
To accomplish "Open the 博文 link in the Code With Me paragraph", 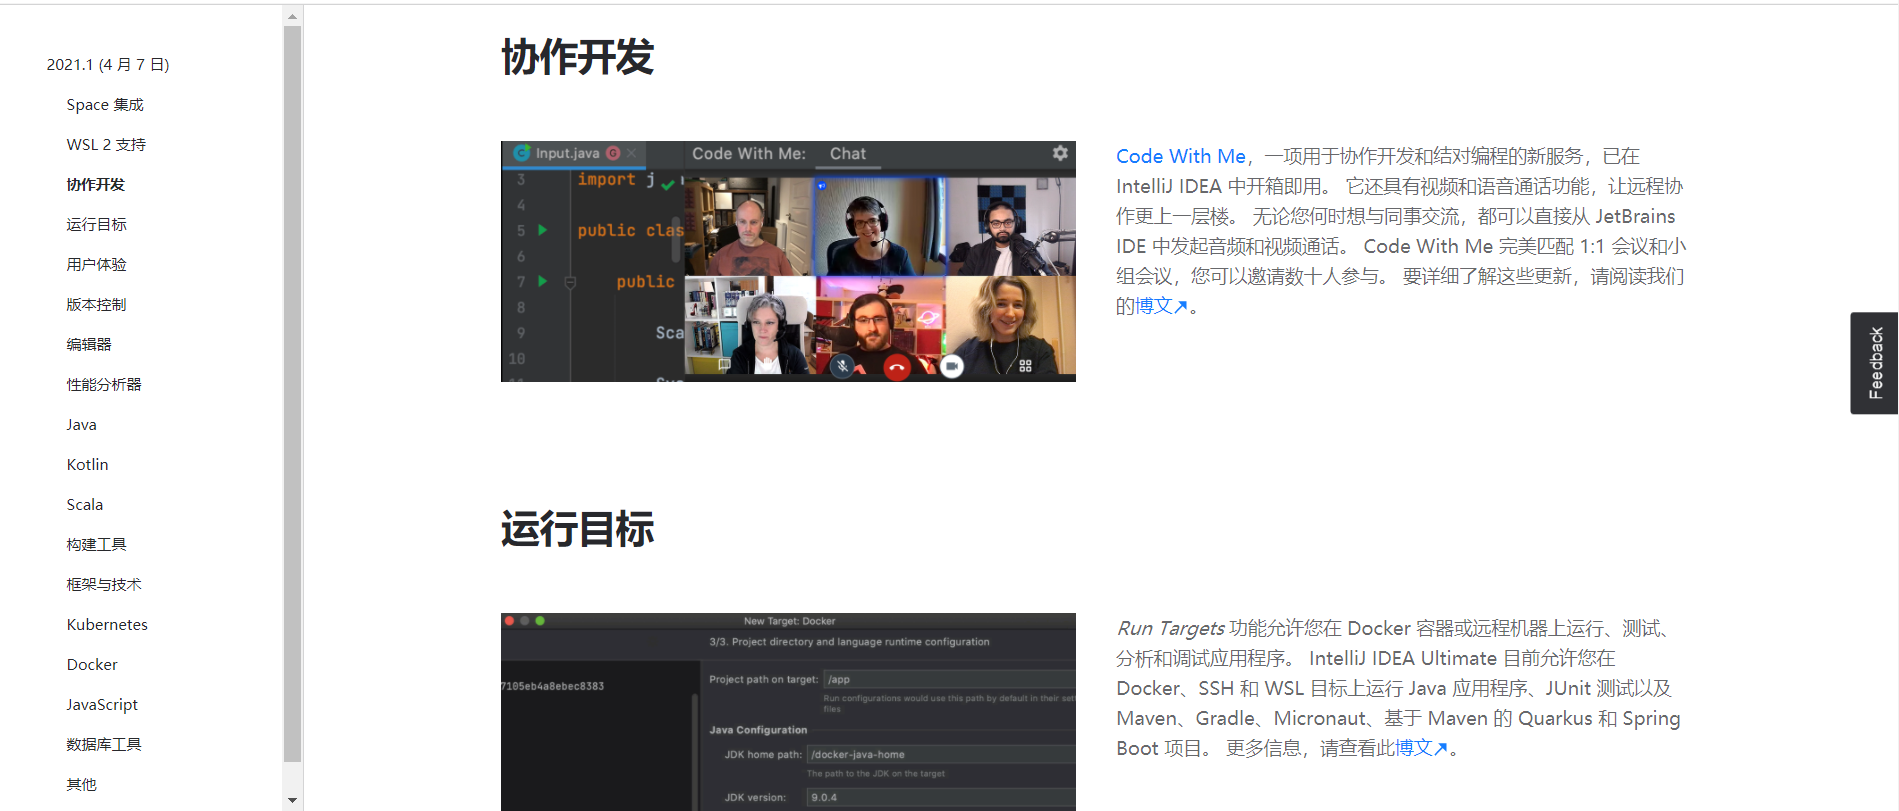I will [1161, 306].
